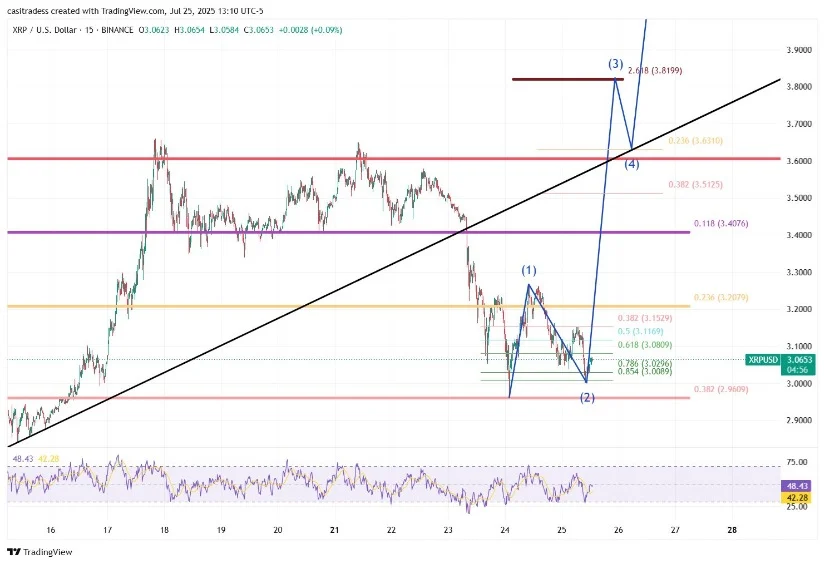Select the wave (1) label marker
This screenshot has height=564, width=825.
pos(528,271)
